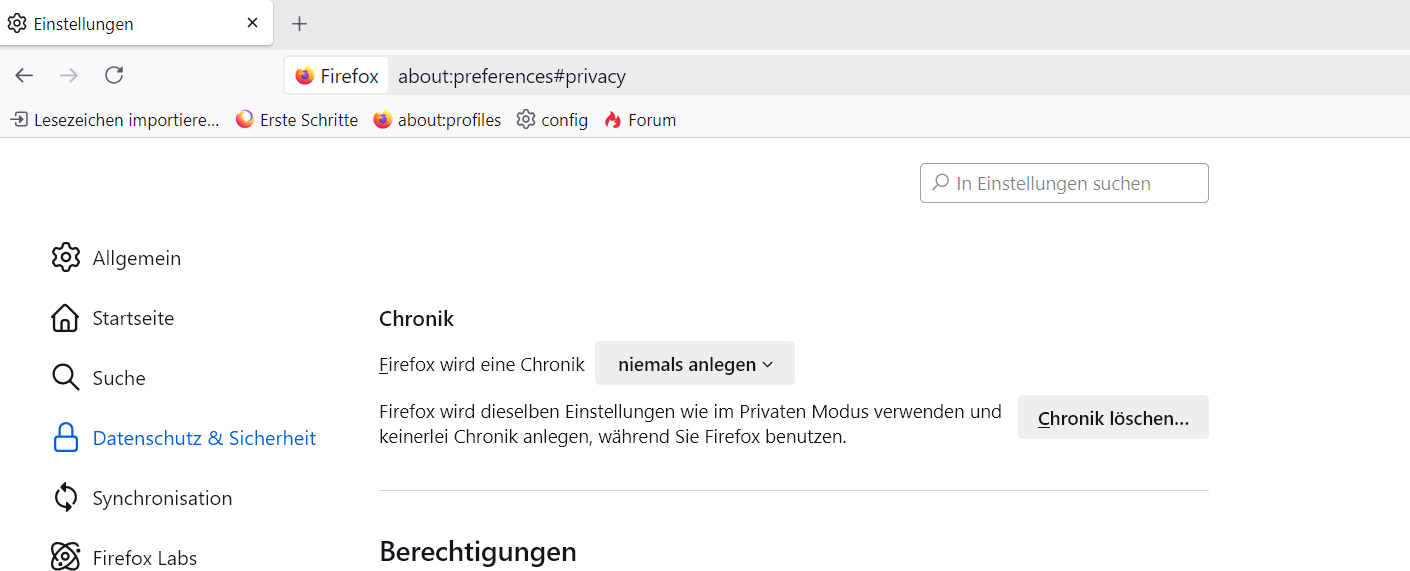The height and width of the screenshot is (571, 1410).
Task: Select the Suche magnifier icon in sidebar
Action: [x=65, y=378]
